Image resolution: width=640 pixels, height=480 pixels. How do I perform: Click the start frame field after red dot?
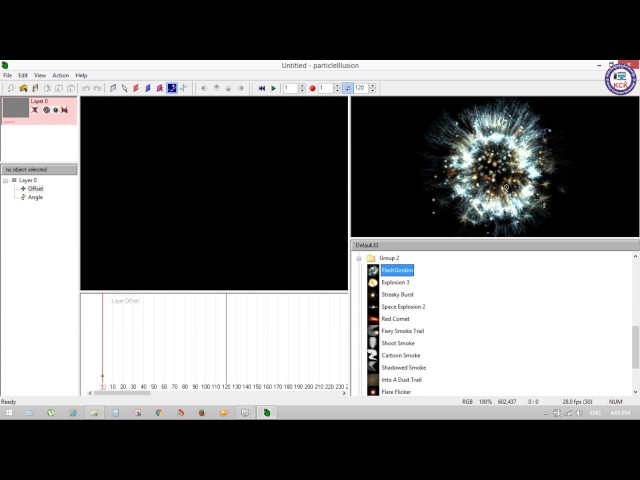point(326,88)
